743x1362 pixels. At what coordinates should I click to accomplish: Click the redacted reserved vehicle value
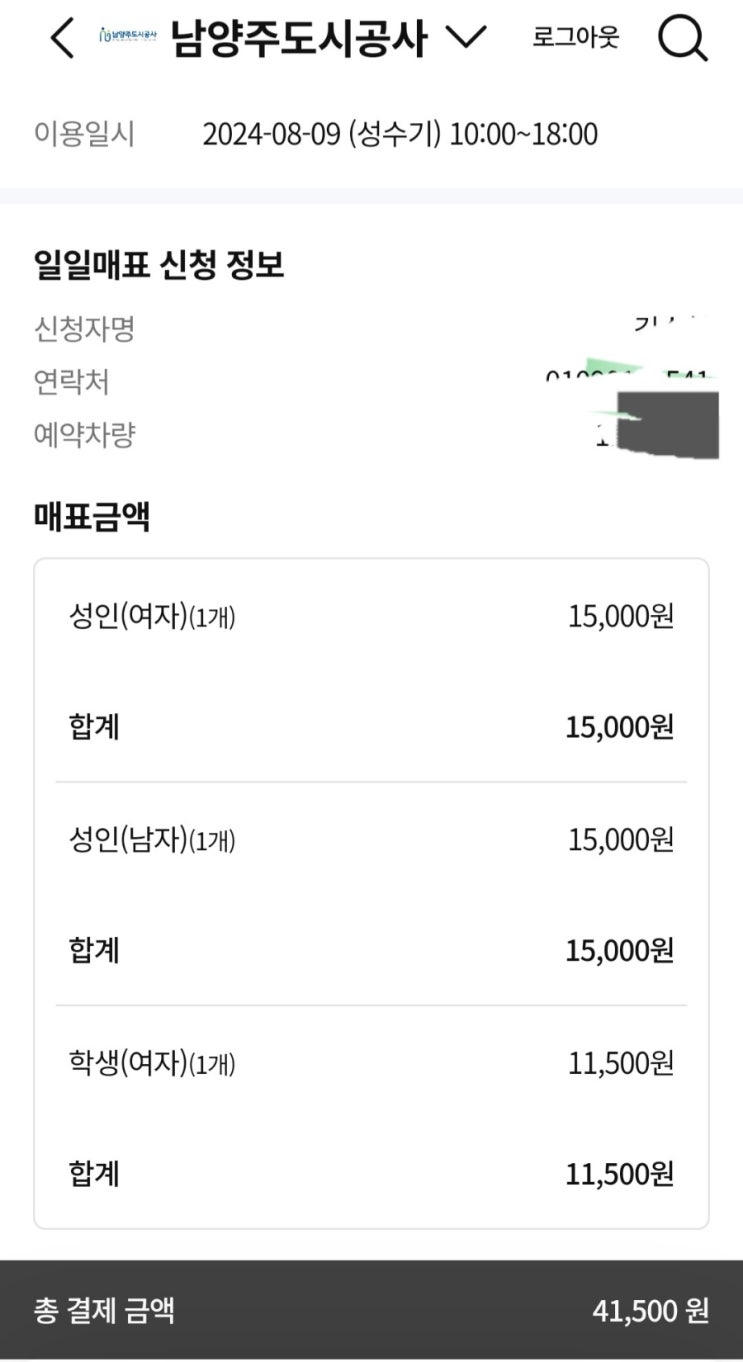point(665,425)
